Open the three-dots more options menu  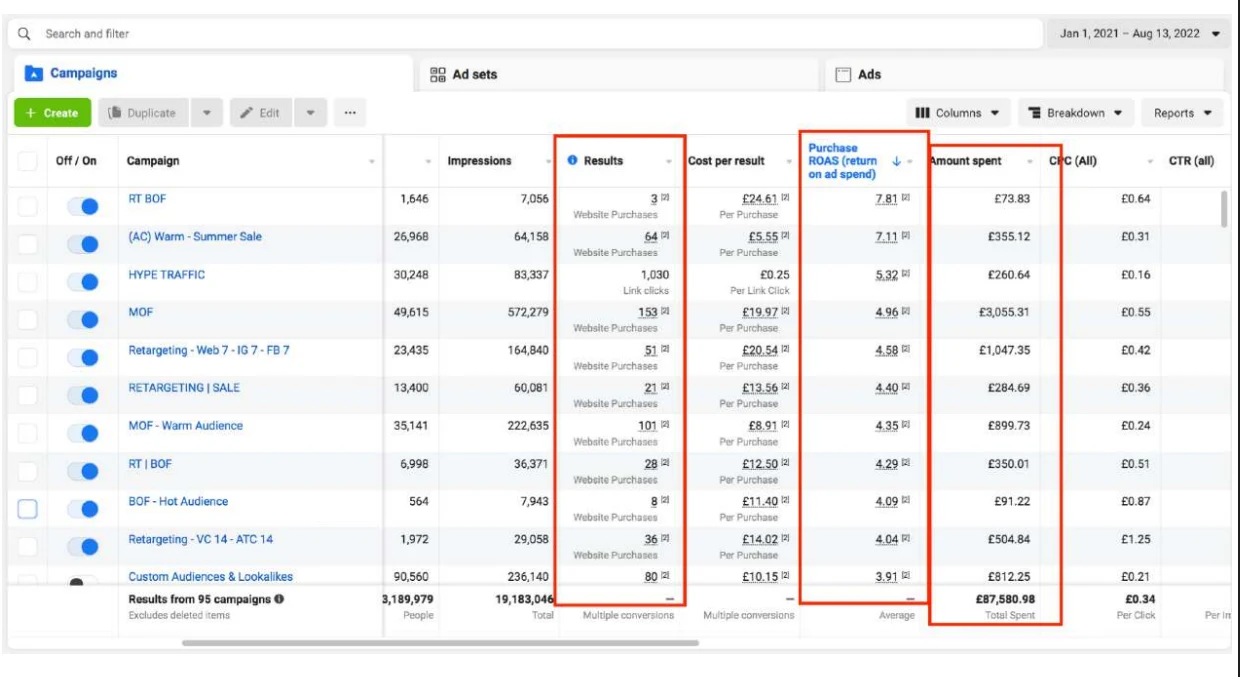[x=349, y=113]
